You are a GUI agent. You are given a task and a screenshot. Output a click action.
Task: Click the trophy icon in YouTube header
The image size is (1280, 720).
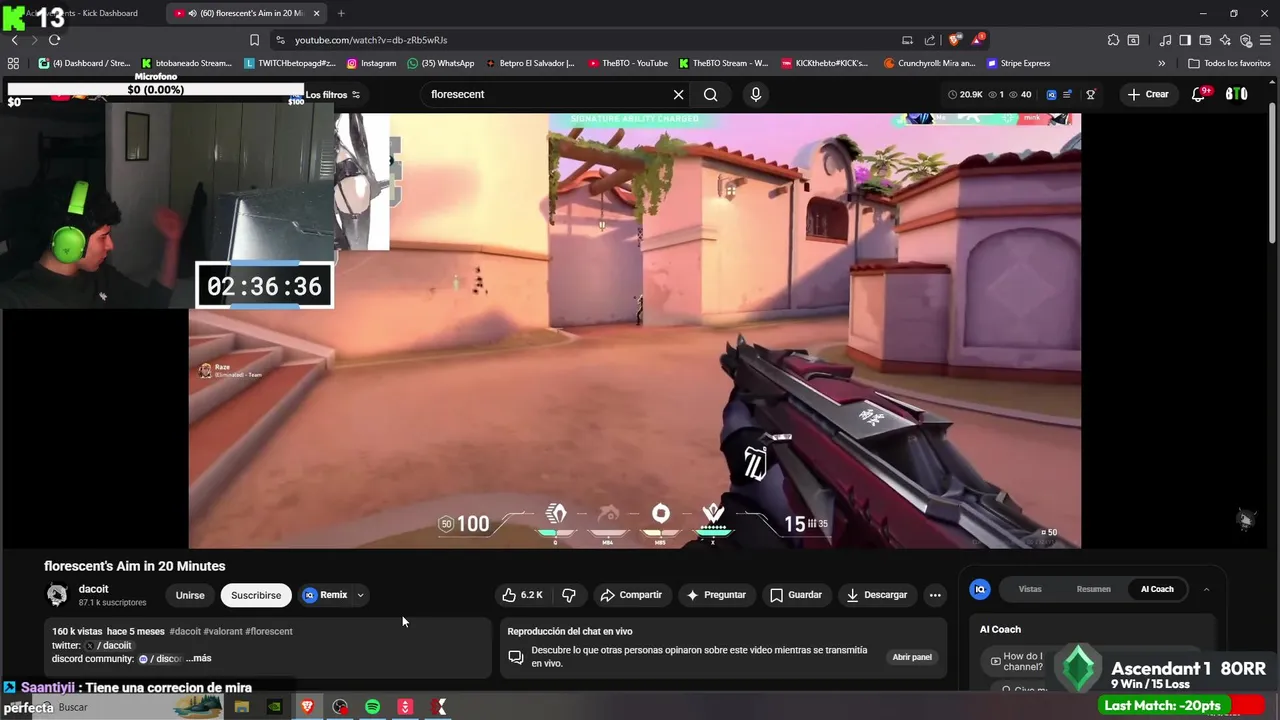1091,94
